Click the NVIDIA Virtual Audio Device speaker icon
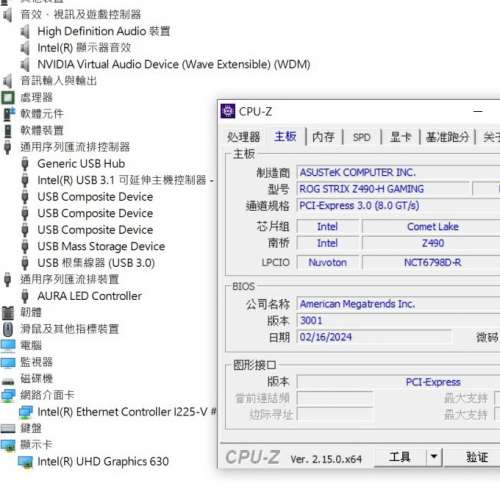 tap(25, 65)
